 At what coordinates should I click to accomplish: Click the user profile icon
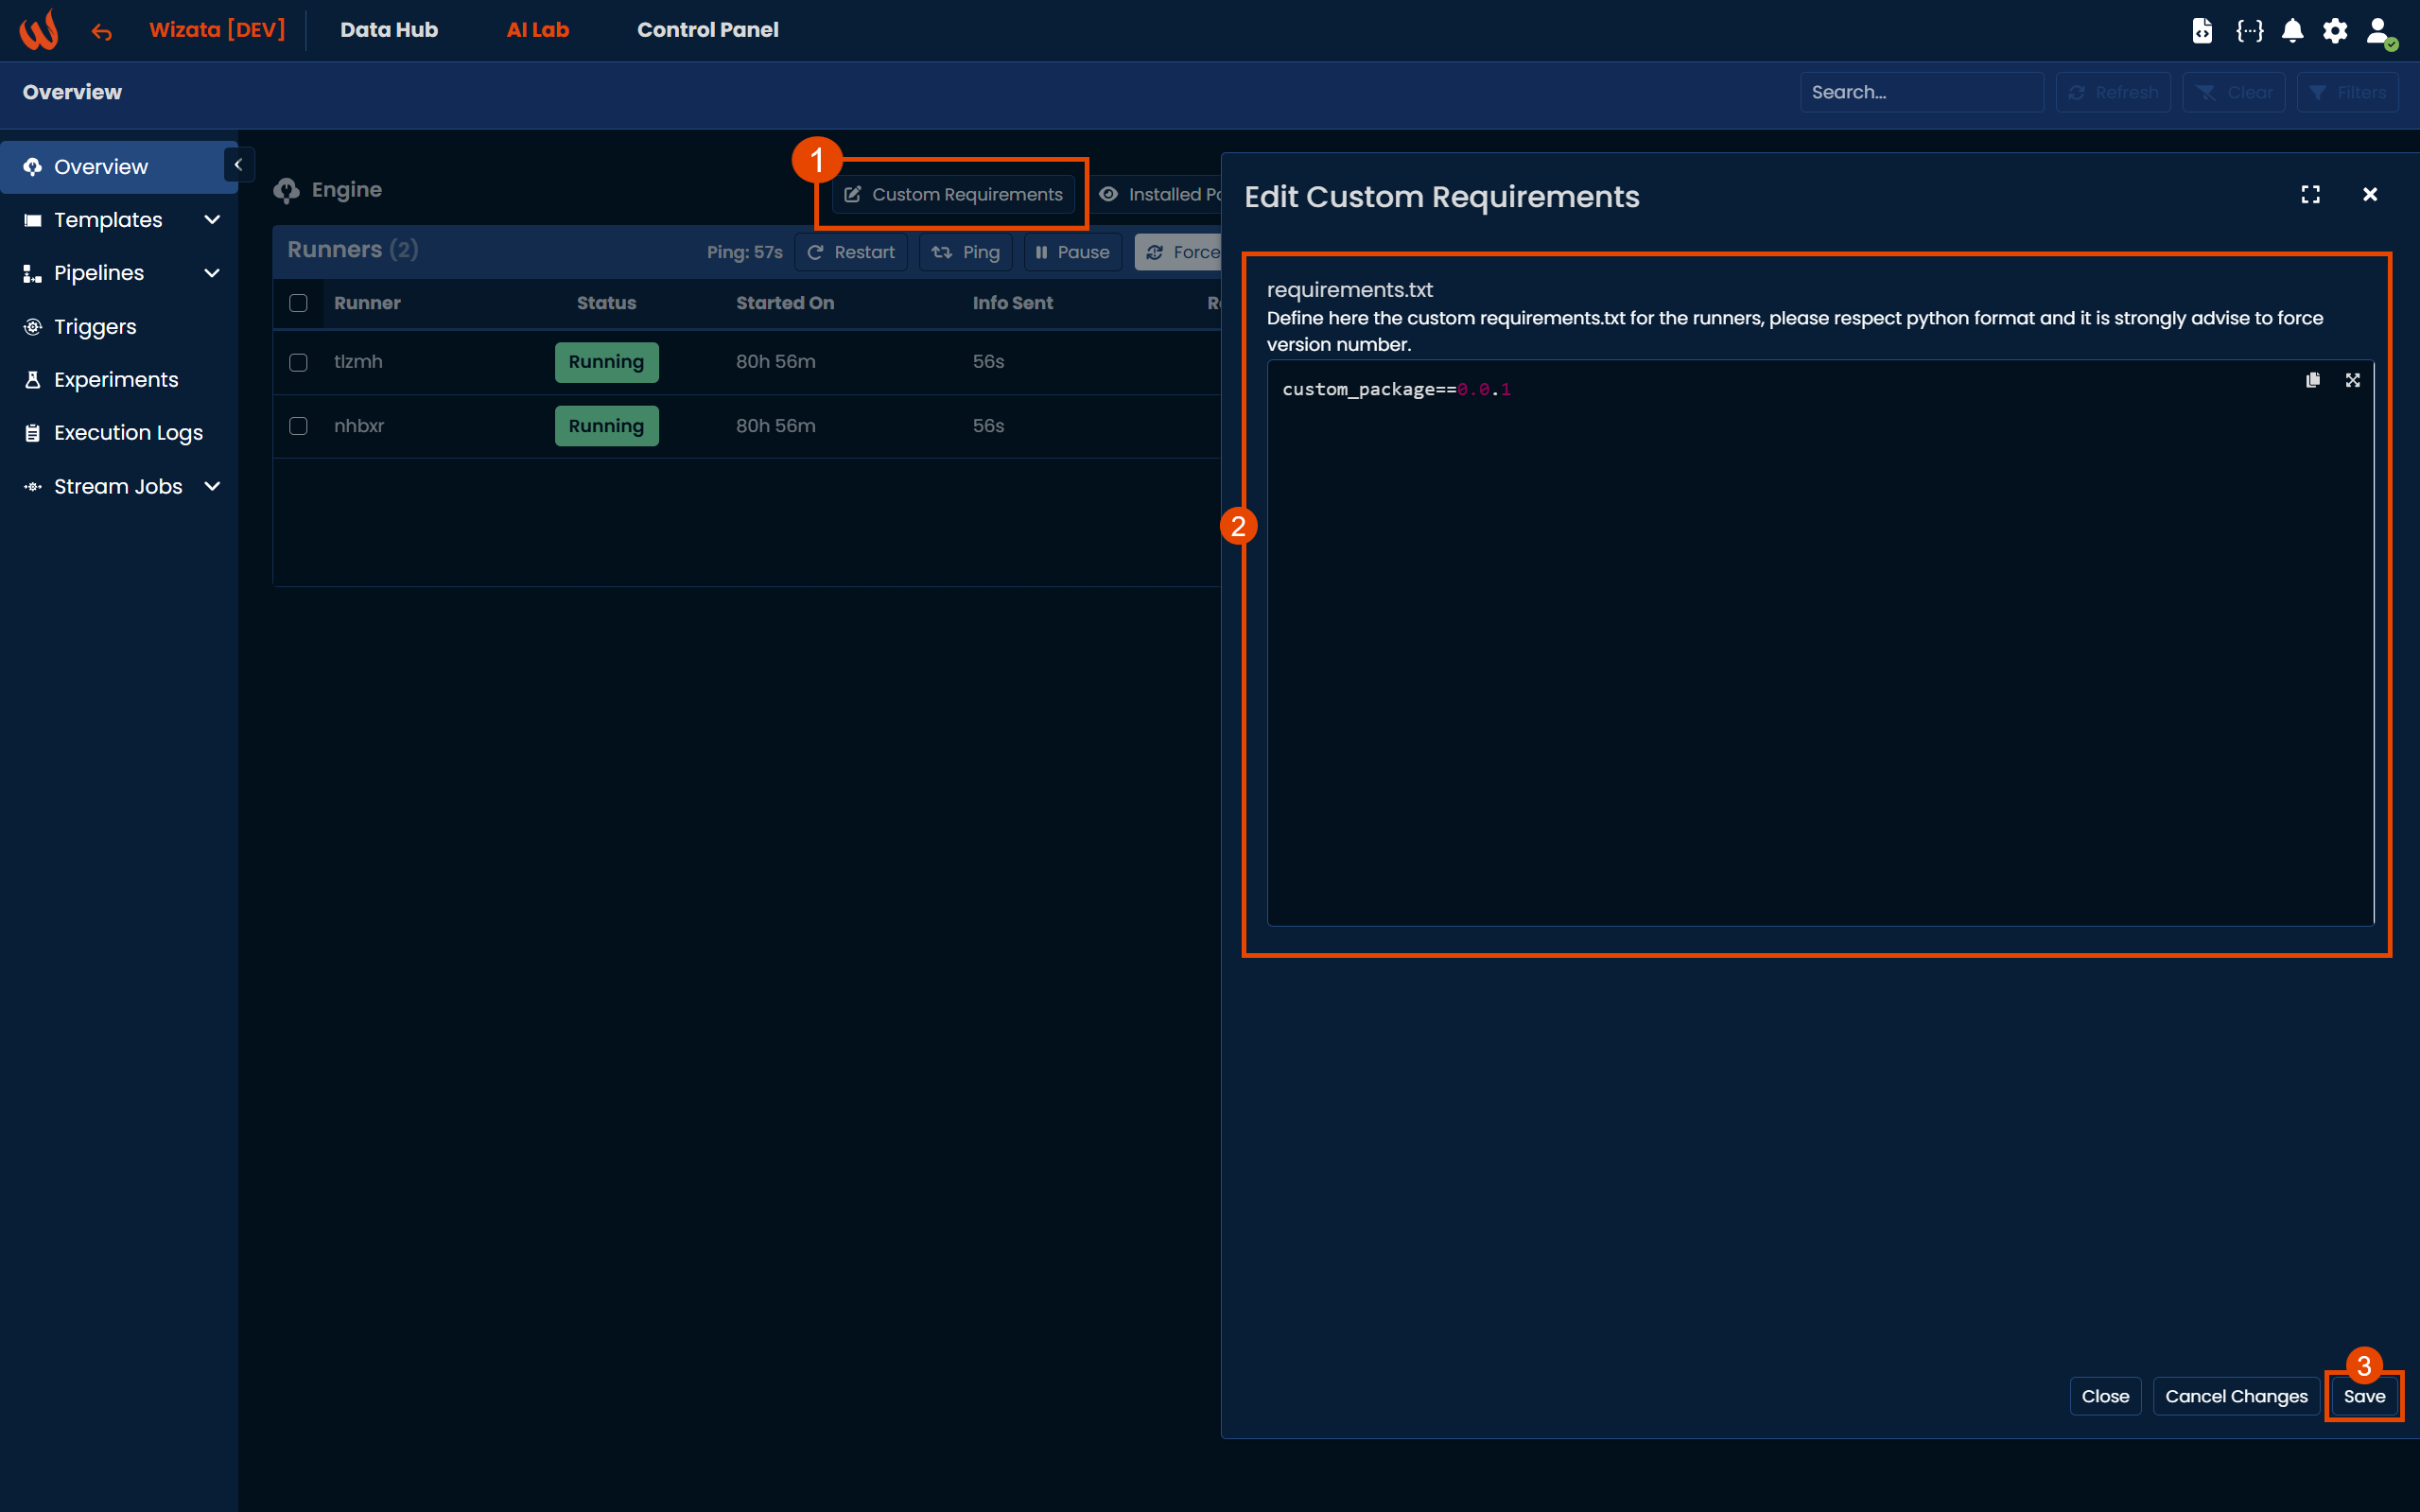click(2378, 30)
